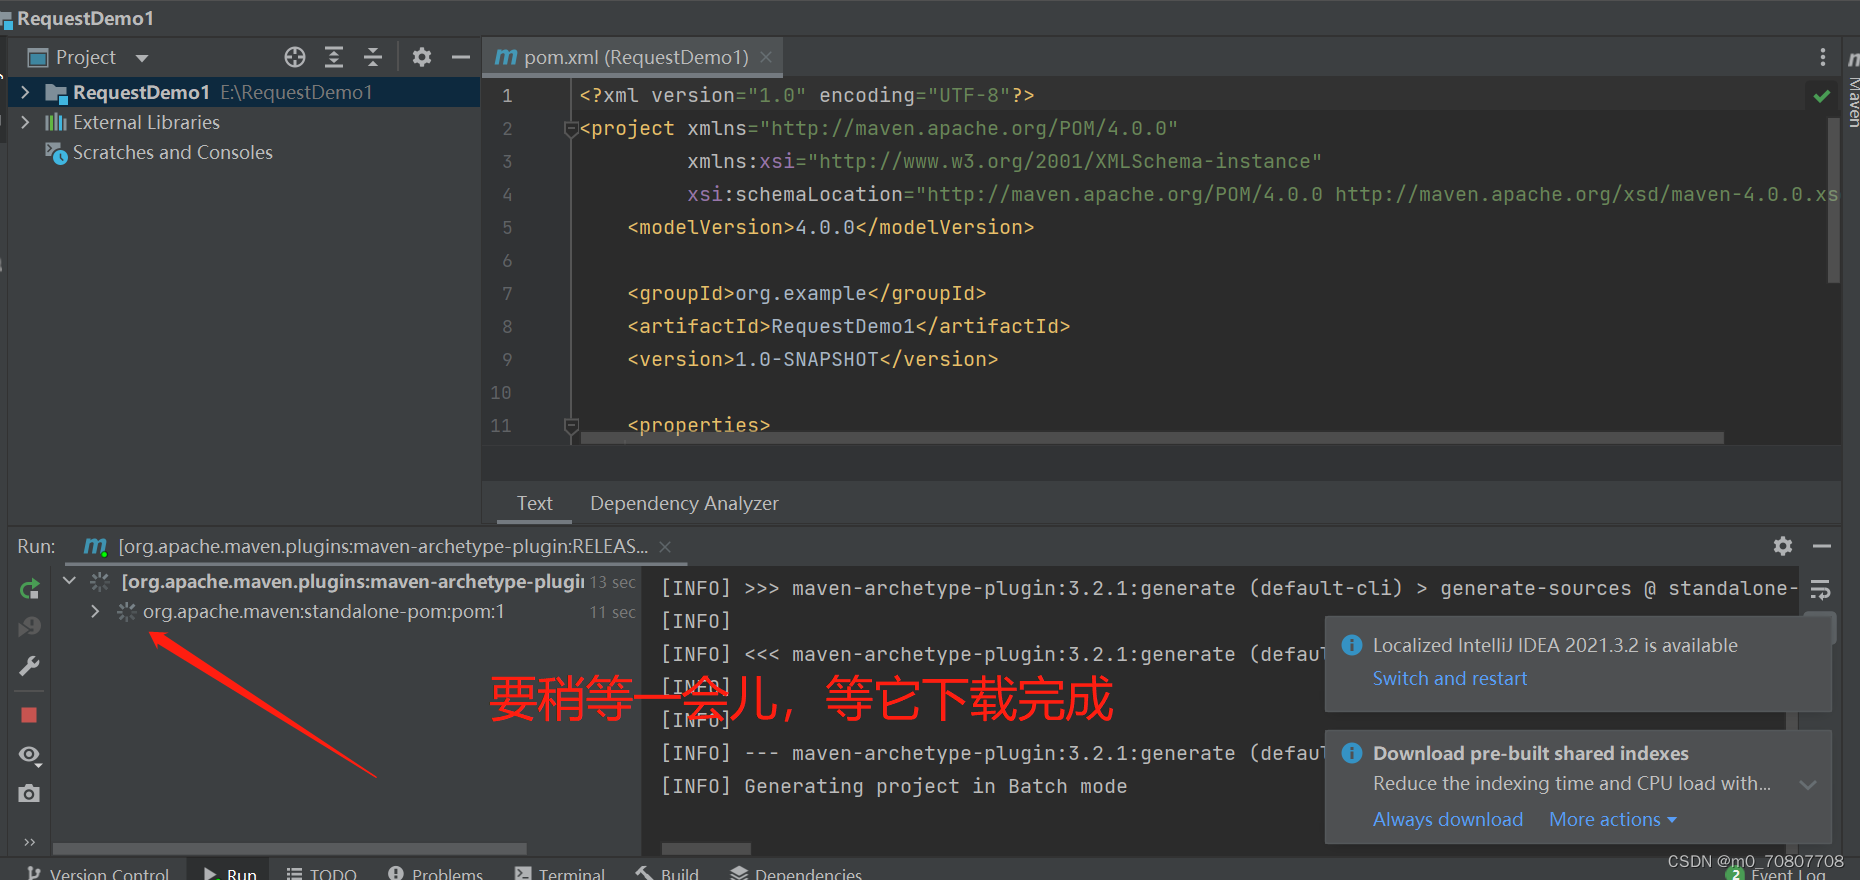Collapse the maven-archetype-plugin run node
The height and width of the screenshot is (880, 1860).
[x=69, y=581]
